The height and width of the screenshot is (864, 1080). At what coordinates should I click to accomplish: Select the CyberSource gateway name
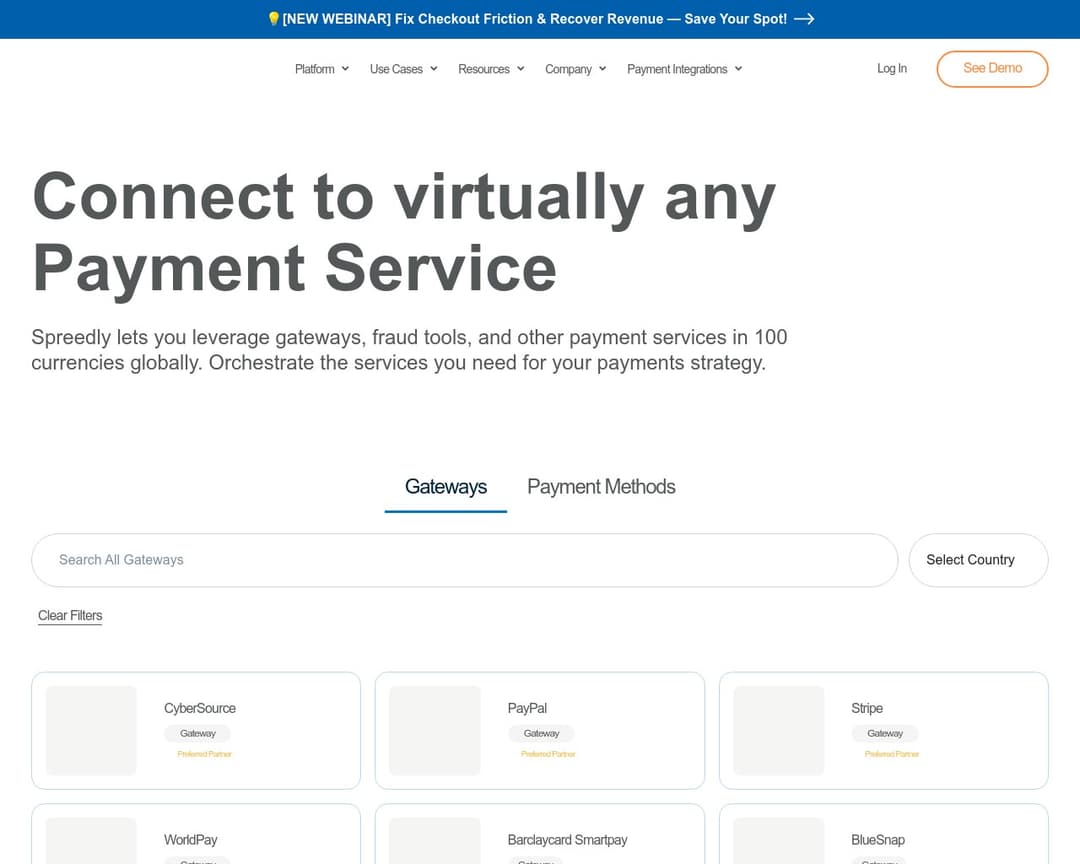200,708
